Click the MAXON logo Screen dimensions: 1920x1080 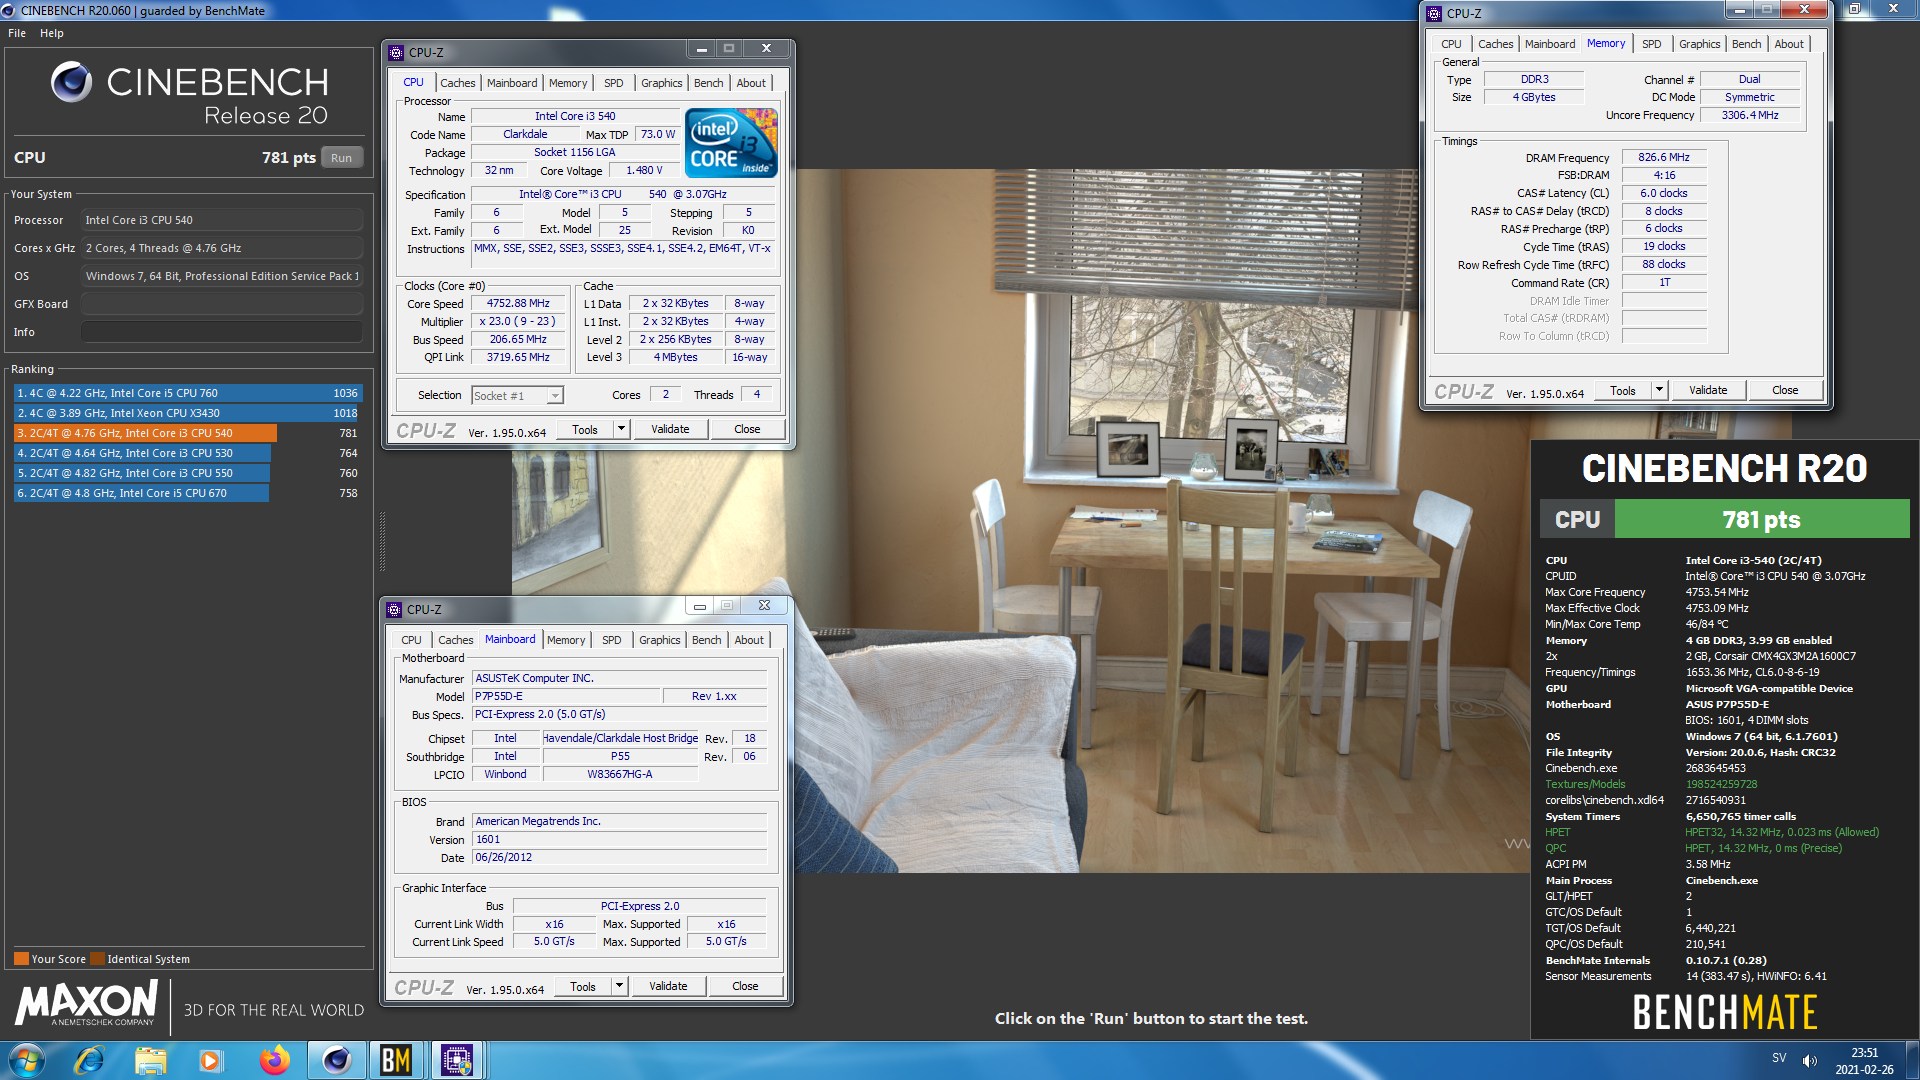point(86,1002)
